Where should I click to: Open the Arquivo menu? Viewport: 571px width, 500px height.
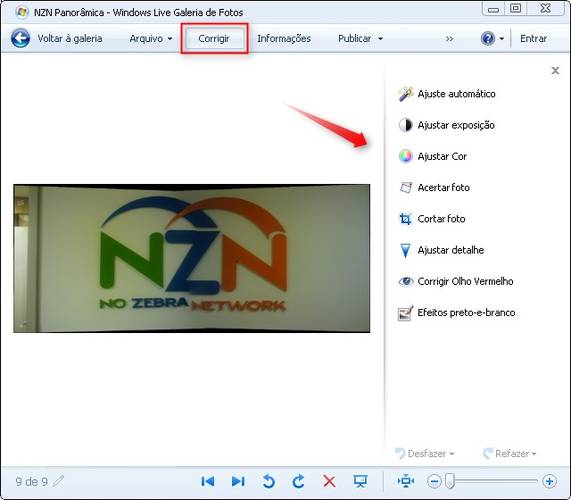(x=151, y=38)
